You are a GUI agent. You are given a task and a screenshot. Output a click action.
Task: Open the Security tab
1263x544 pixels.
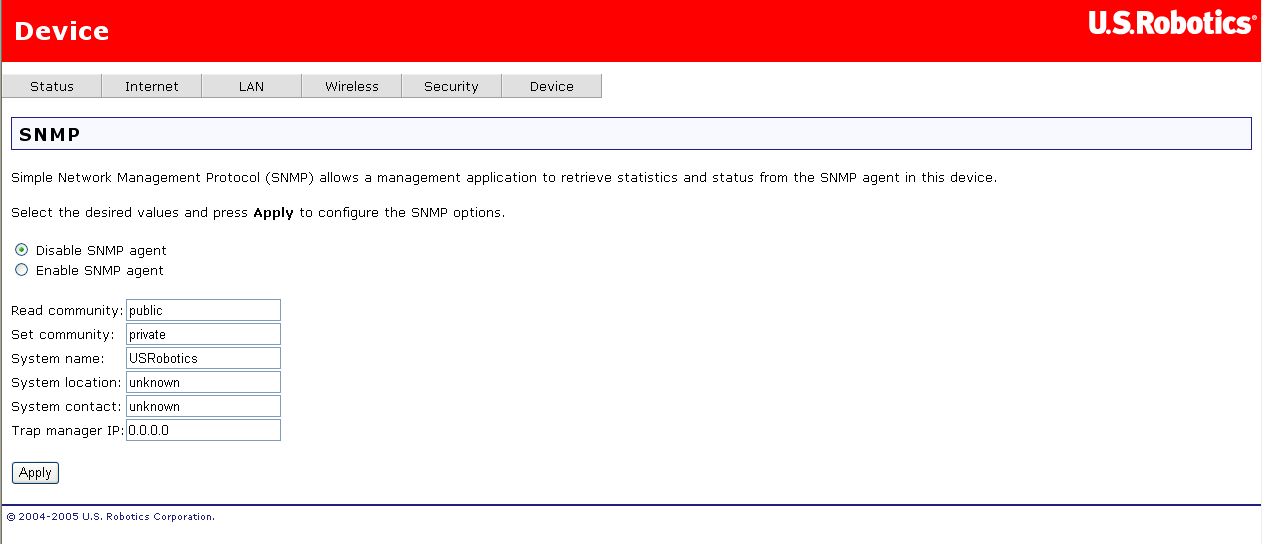(x=452, y=86)
